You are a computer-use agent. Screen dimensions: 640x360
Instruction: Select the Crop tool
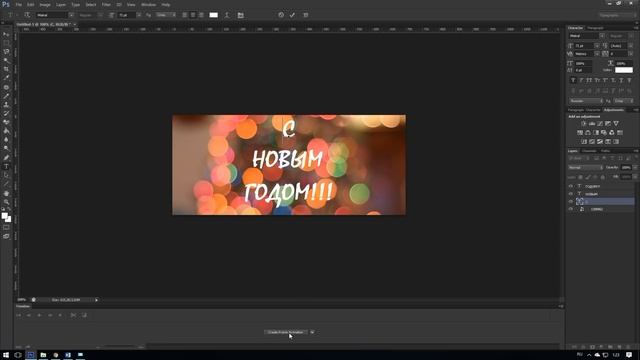(x=6, y=69)
